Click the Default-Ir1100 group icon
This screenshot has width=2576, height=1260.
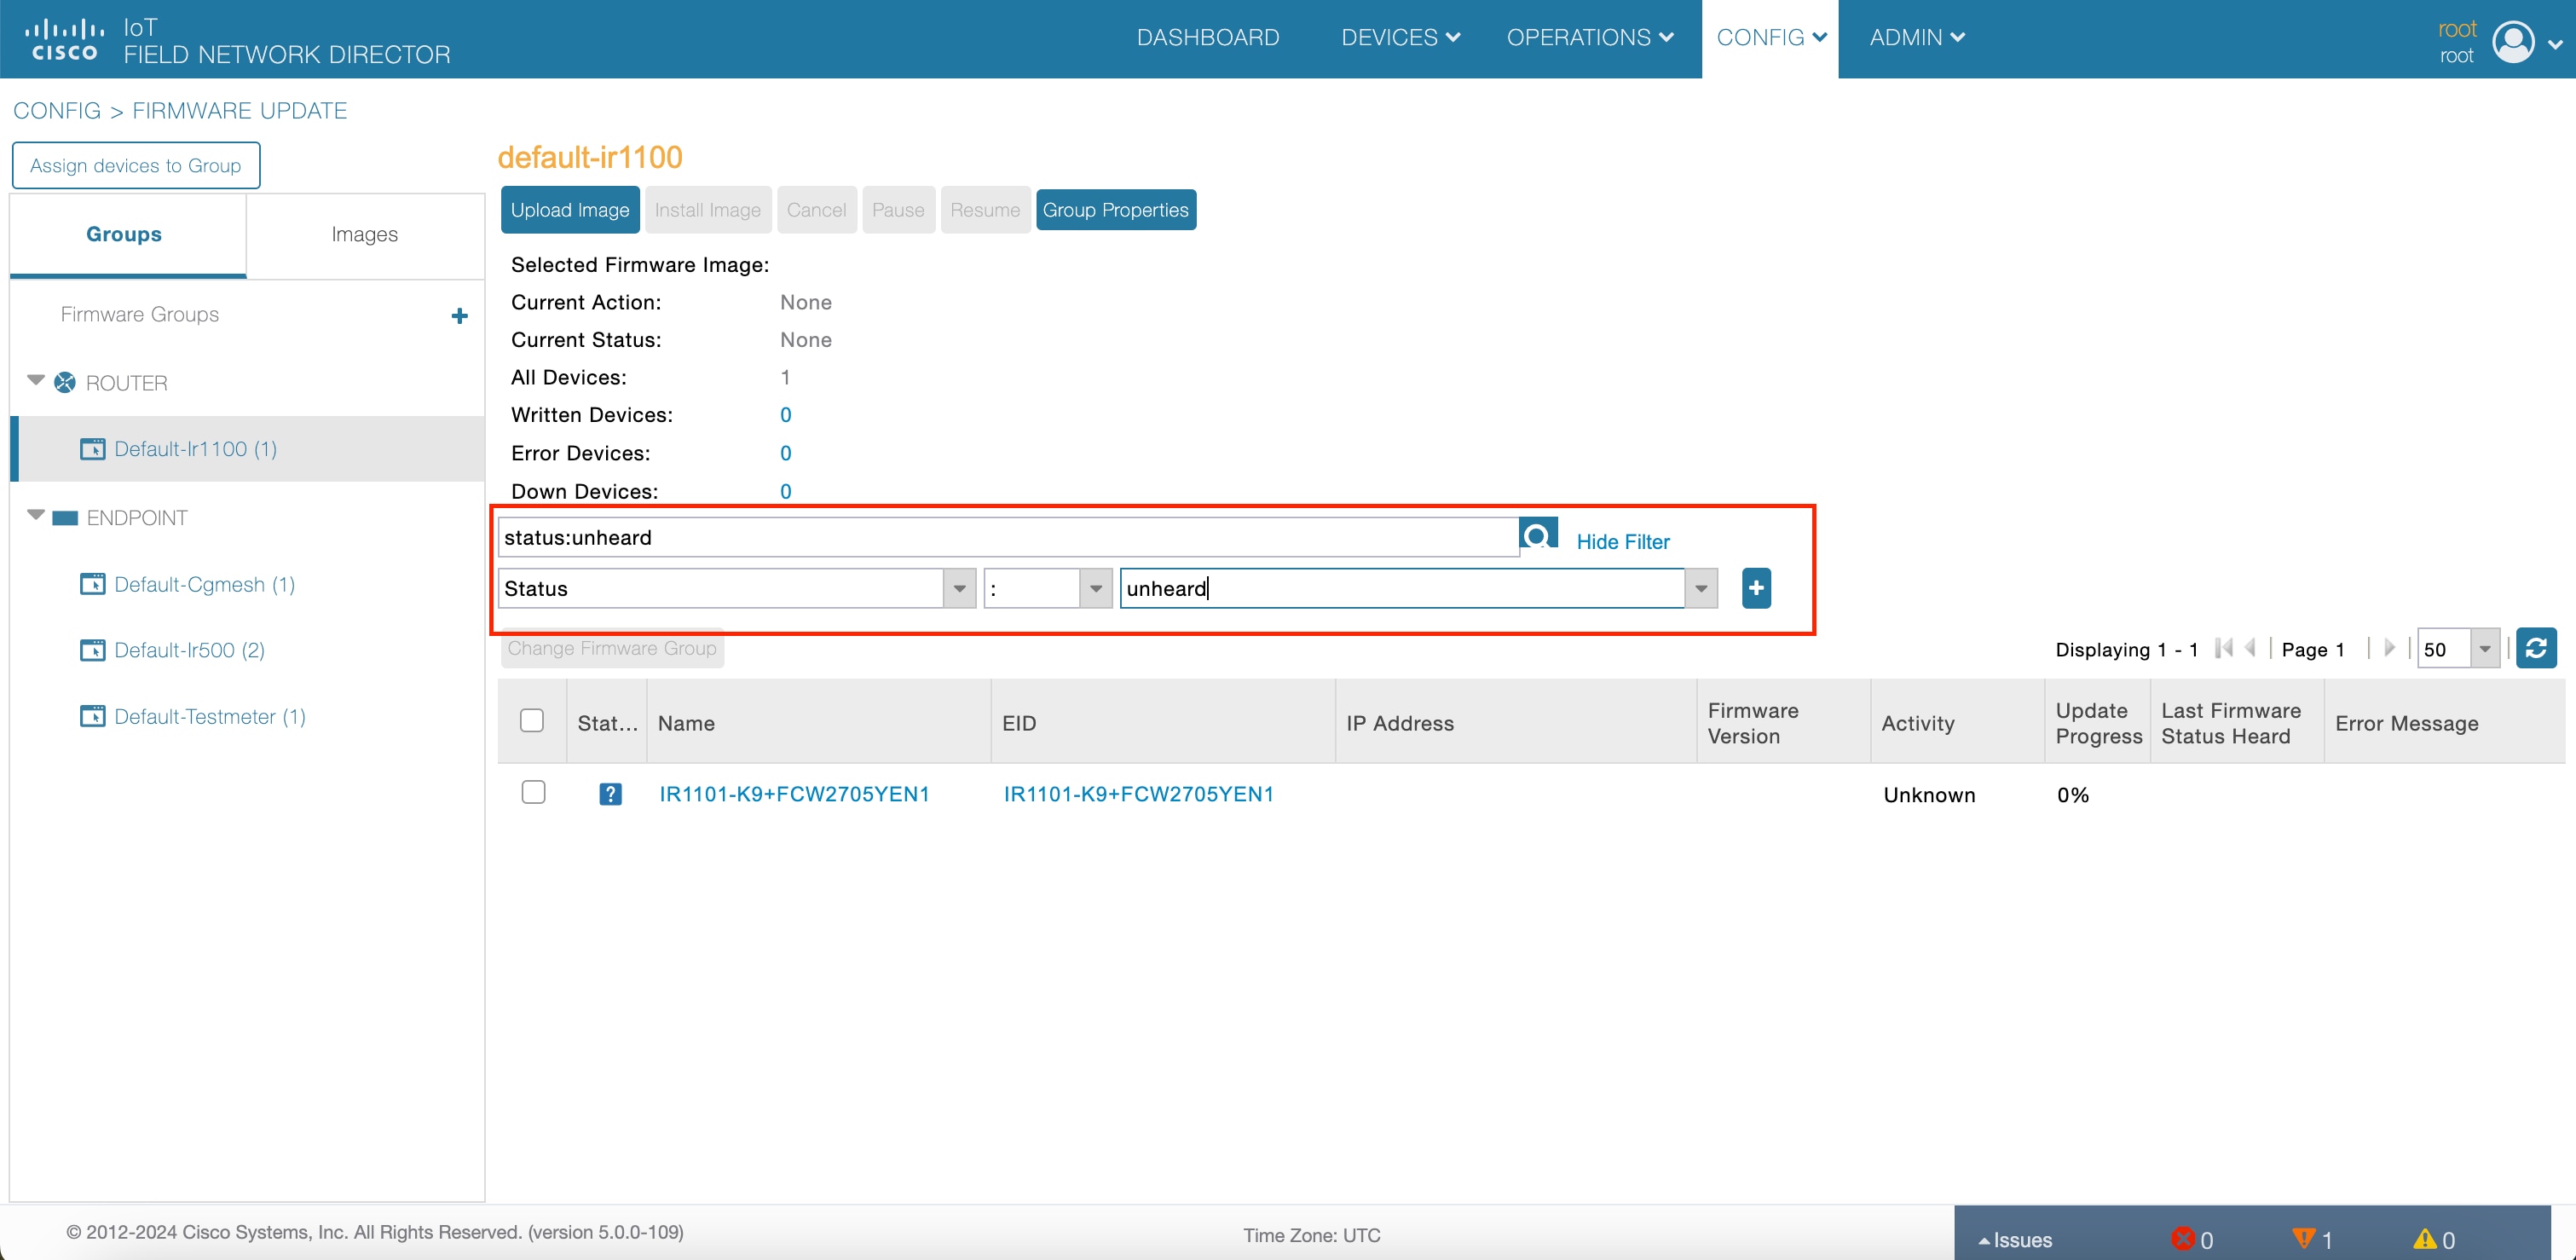92,448
